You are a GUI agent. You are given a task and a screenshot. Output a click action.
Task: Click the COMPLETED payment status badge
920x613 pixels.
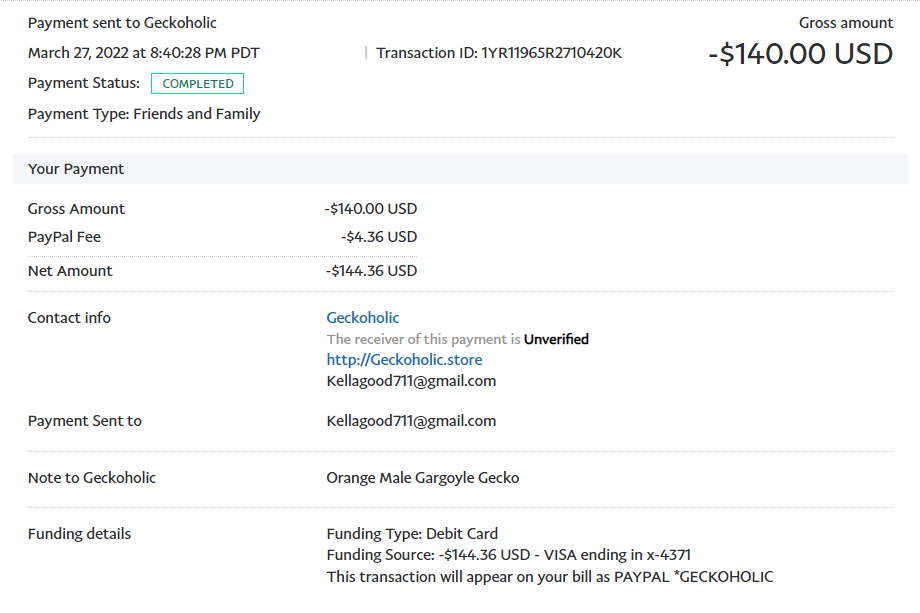coord(198,83)
